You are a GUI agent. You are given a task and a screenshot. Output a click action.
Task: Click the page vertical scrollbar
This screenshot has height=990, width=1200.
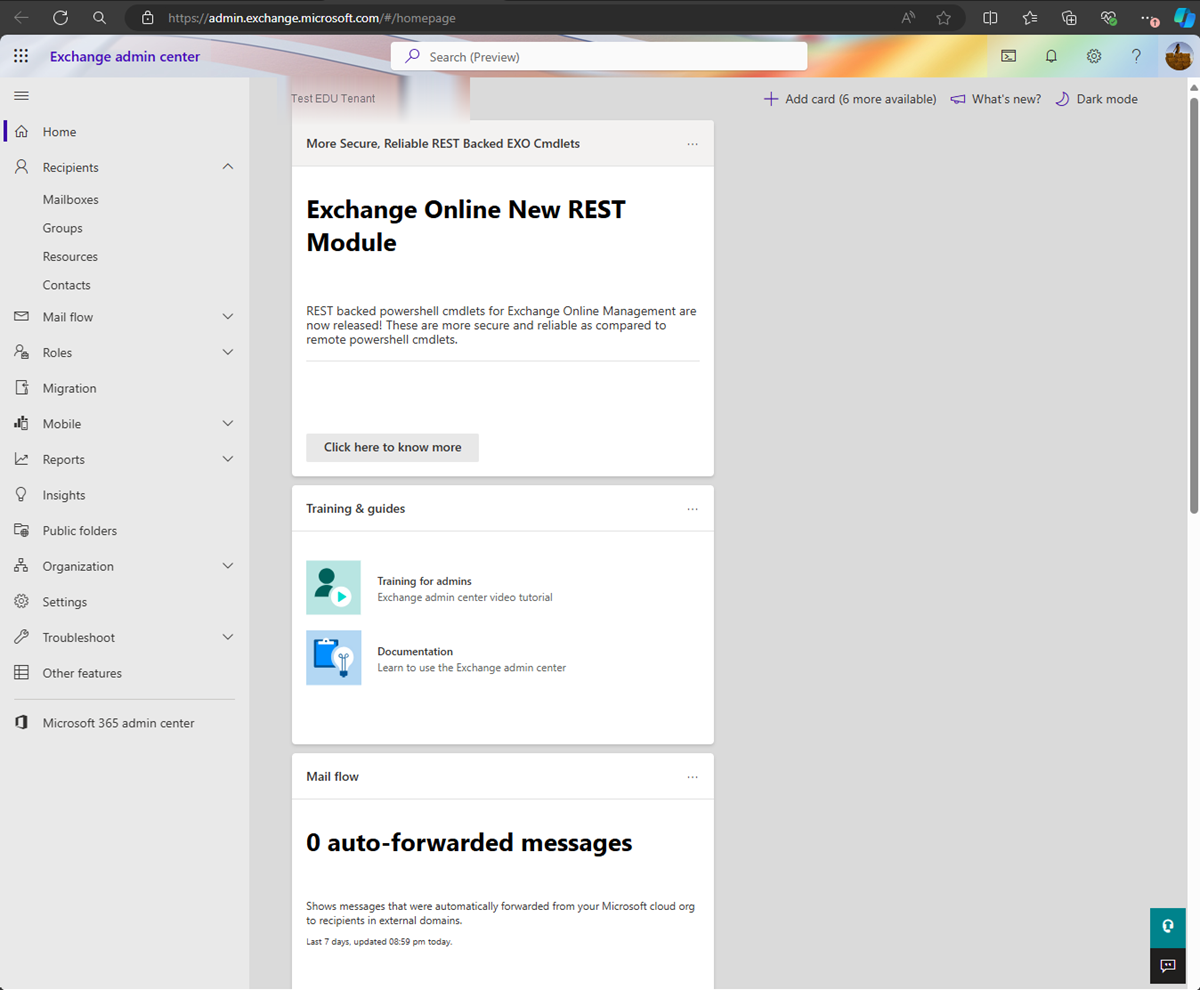tap(1193, 305)
